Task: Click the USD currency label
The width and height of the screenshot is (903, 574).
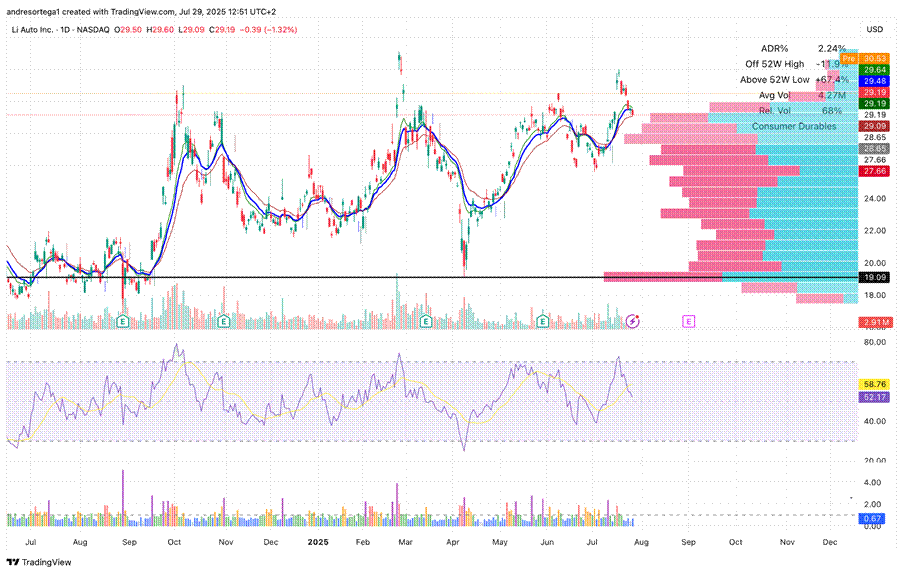Action: (x=874, y=29)
